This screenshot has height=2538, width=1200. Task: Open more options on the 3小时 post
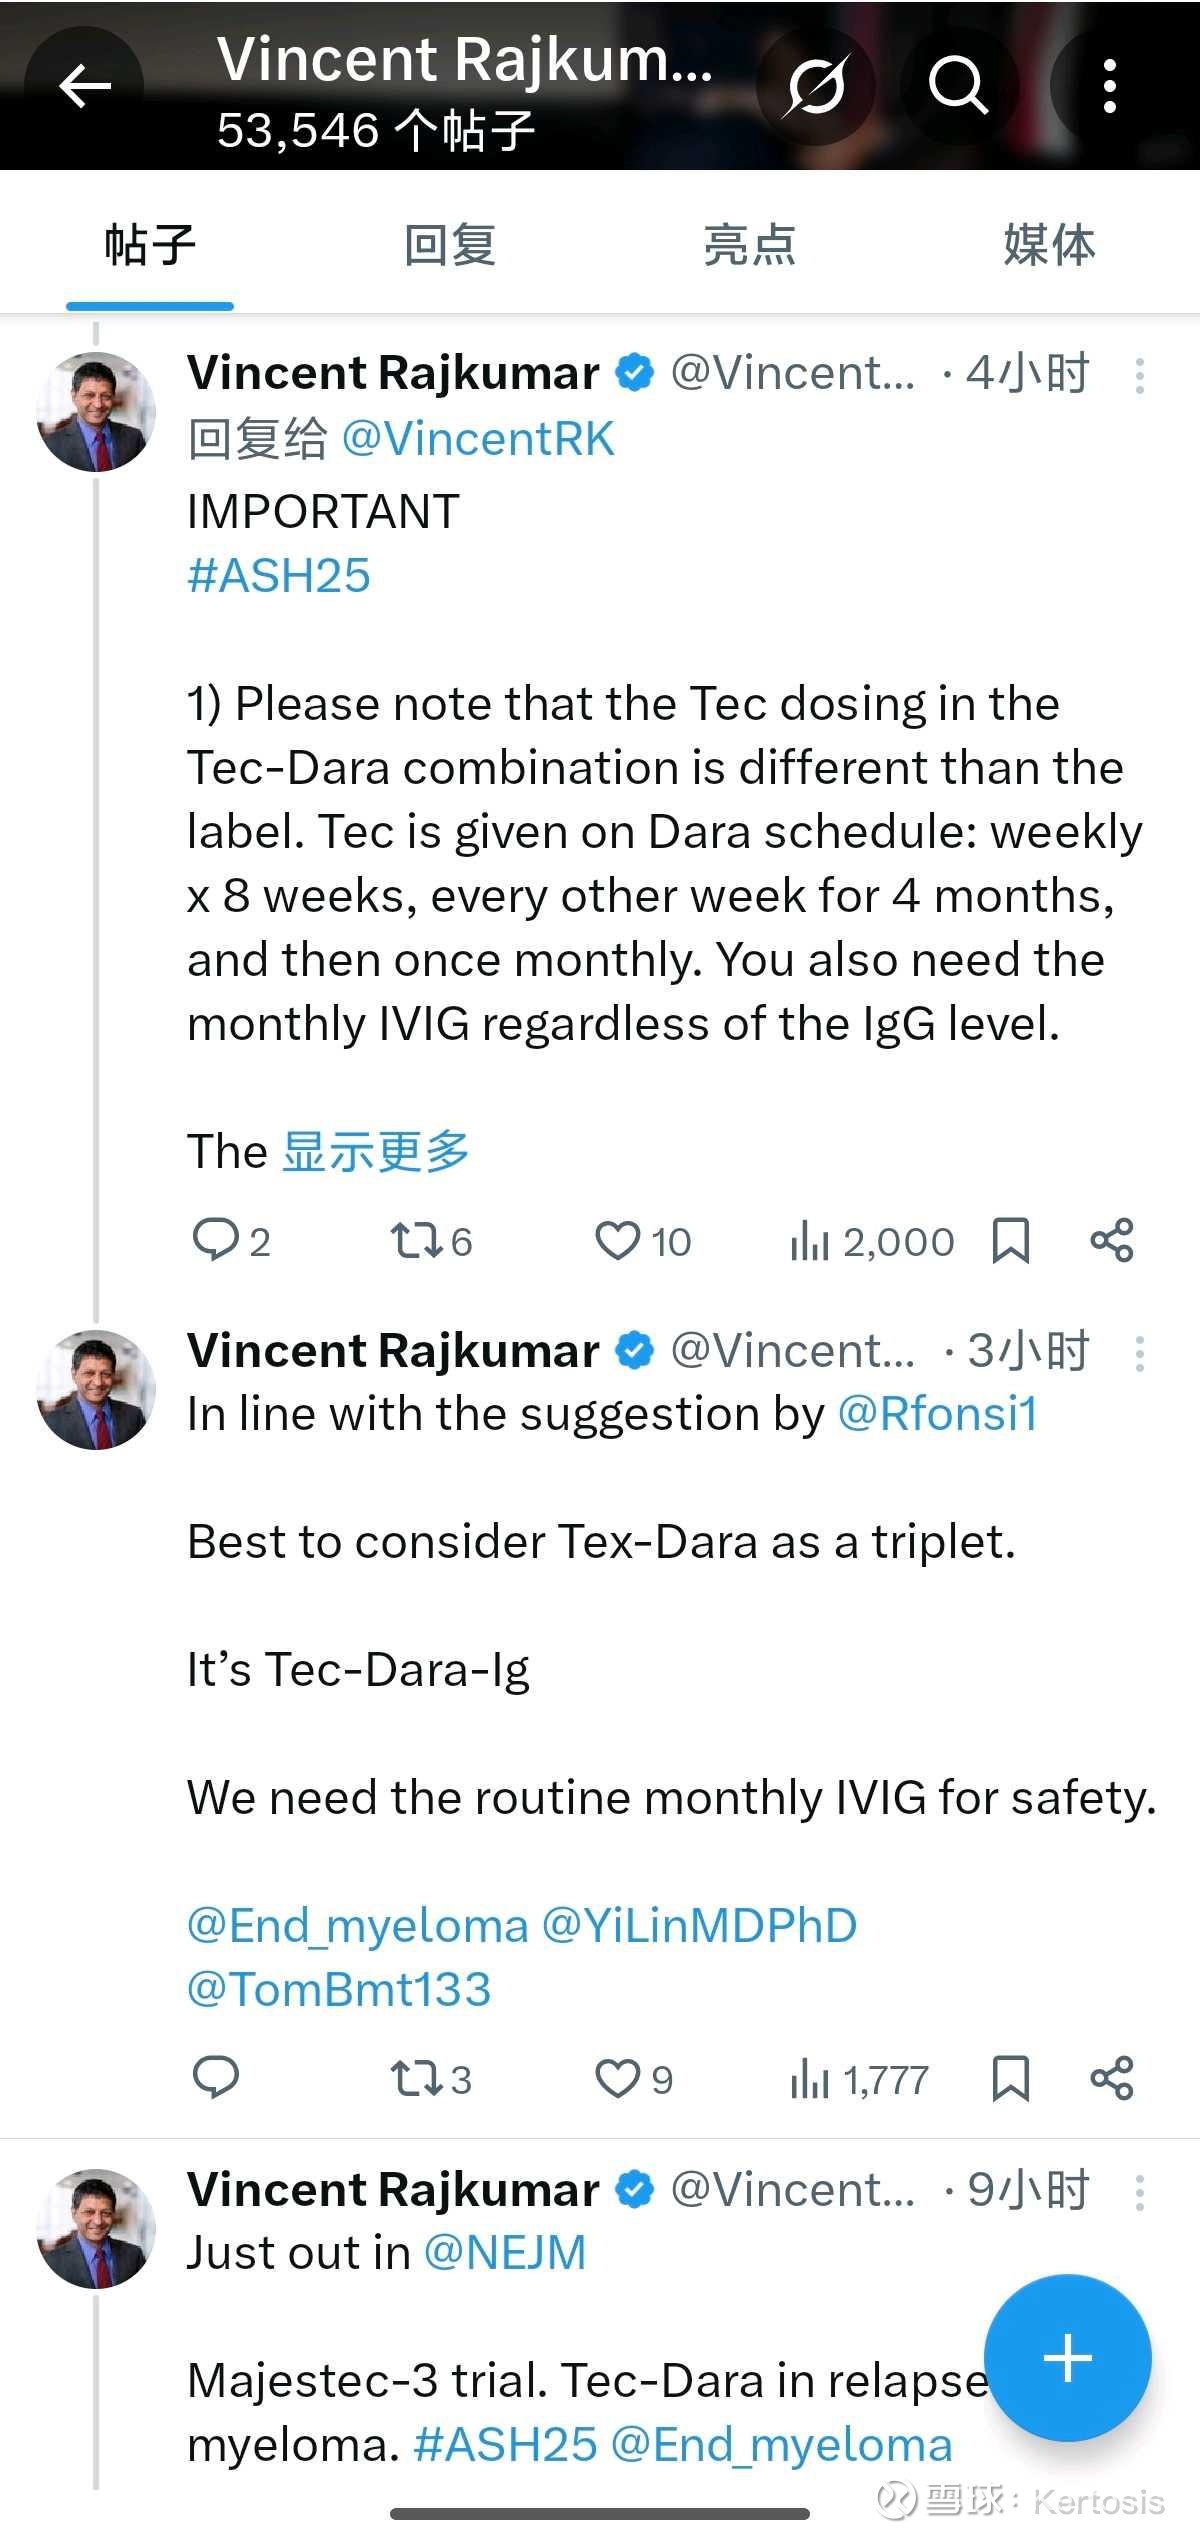click(x=1139, y=1354)
